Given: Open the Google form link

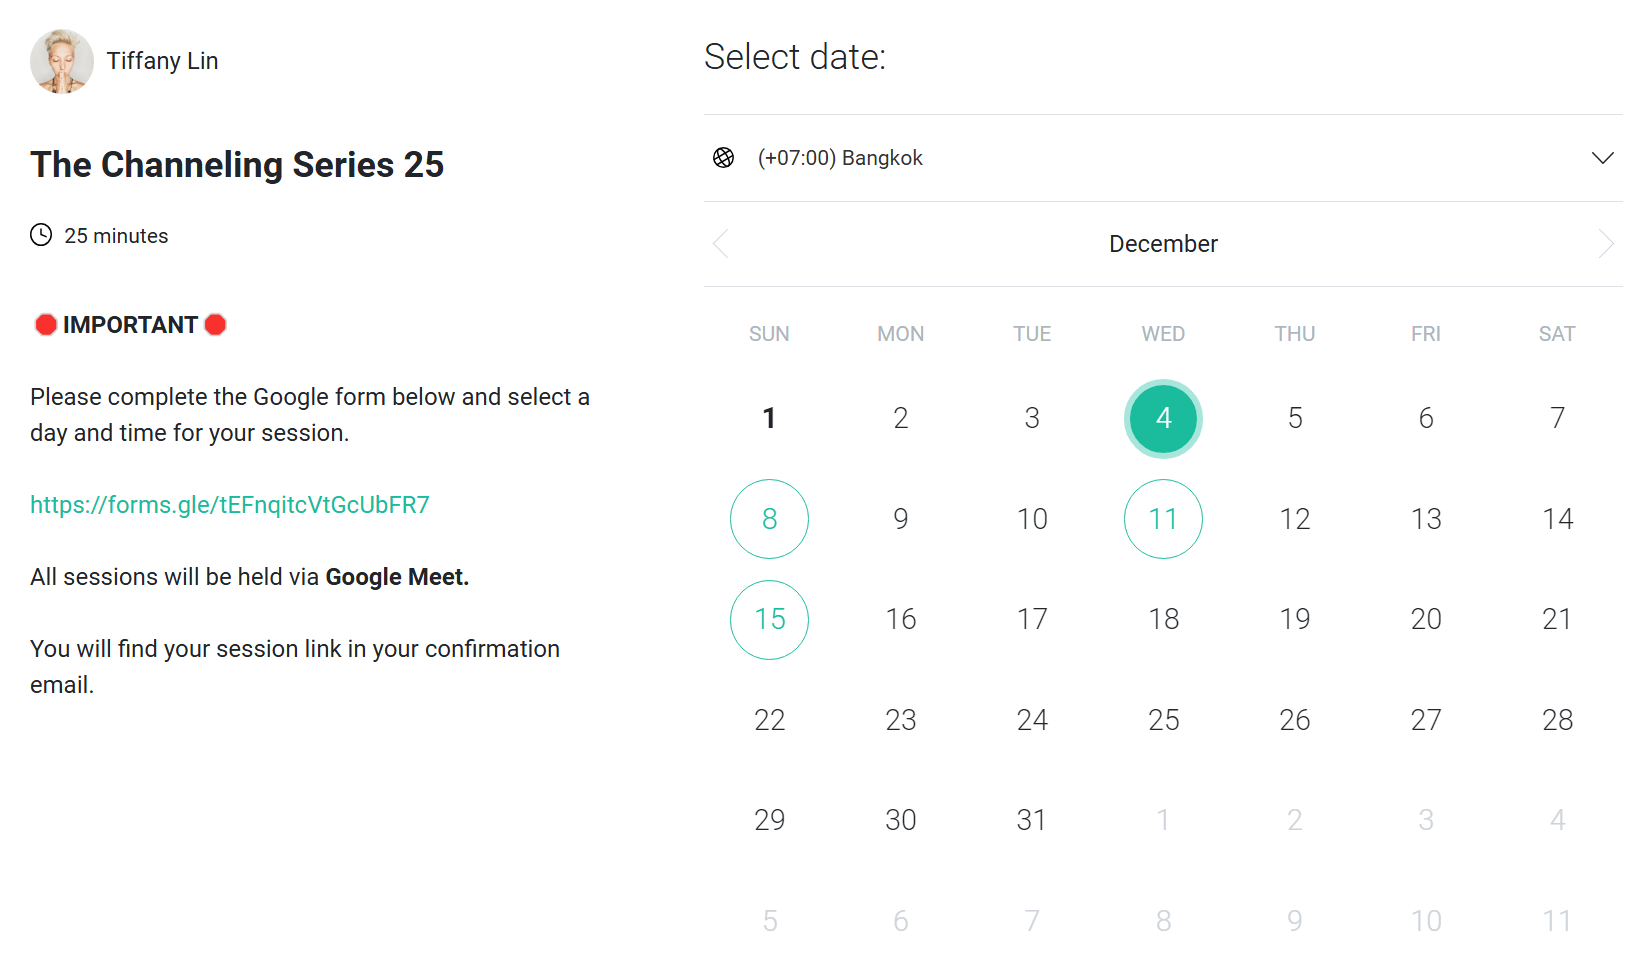Looking at the screenshot, I should pos(230,505).
